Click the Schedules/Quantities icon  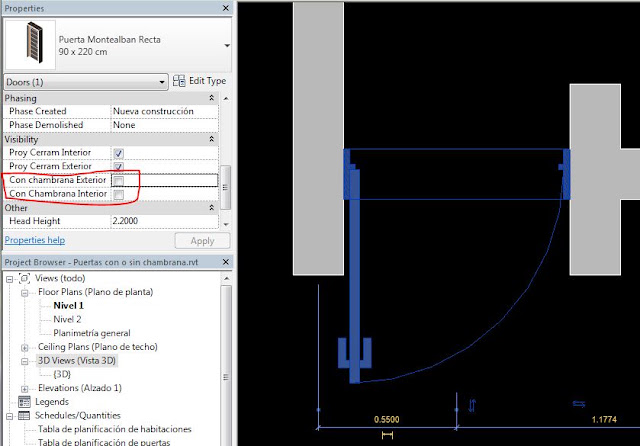24,416
